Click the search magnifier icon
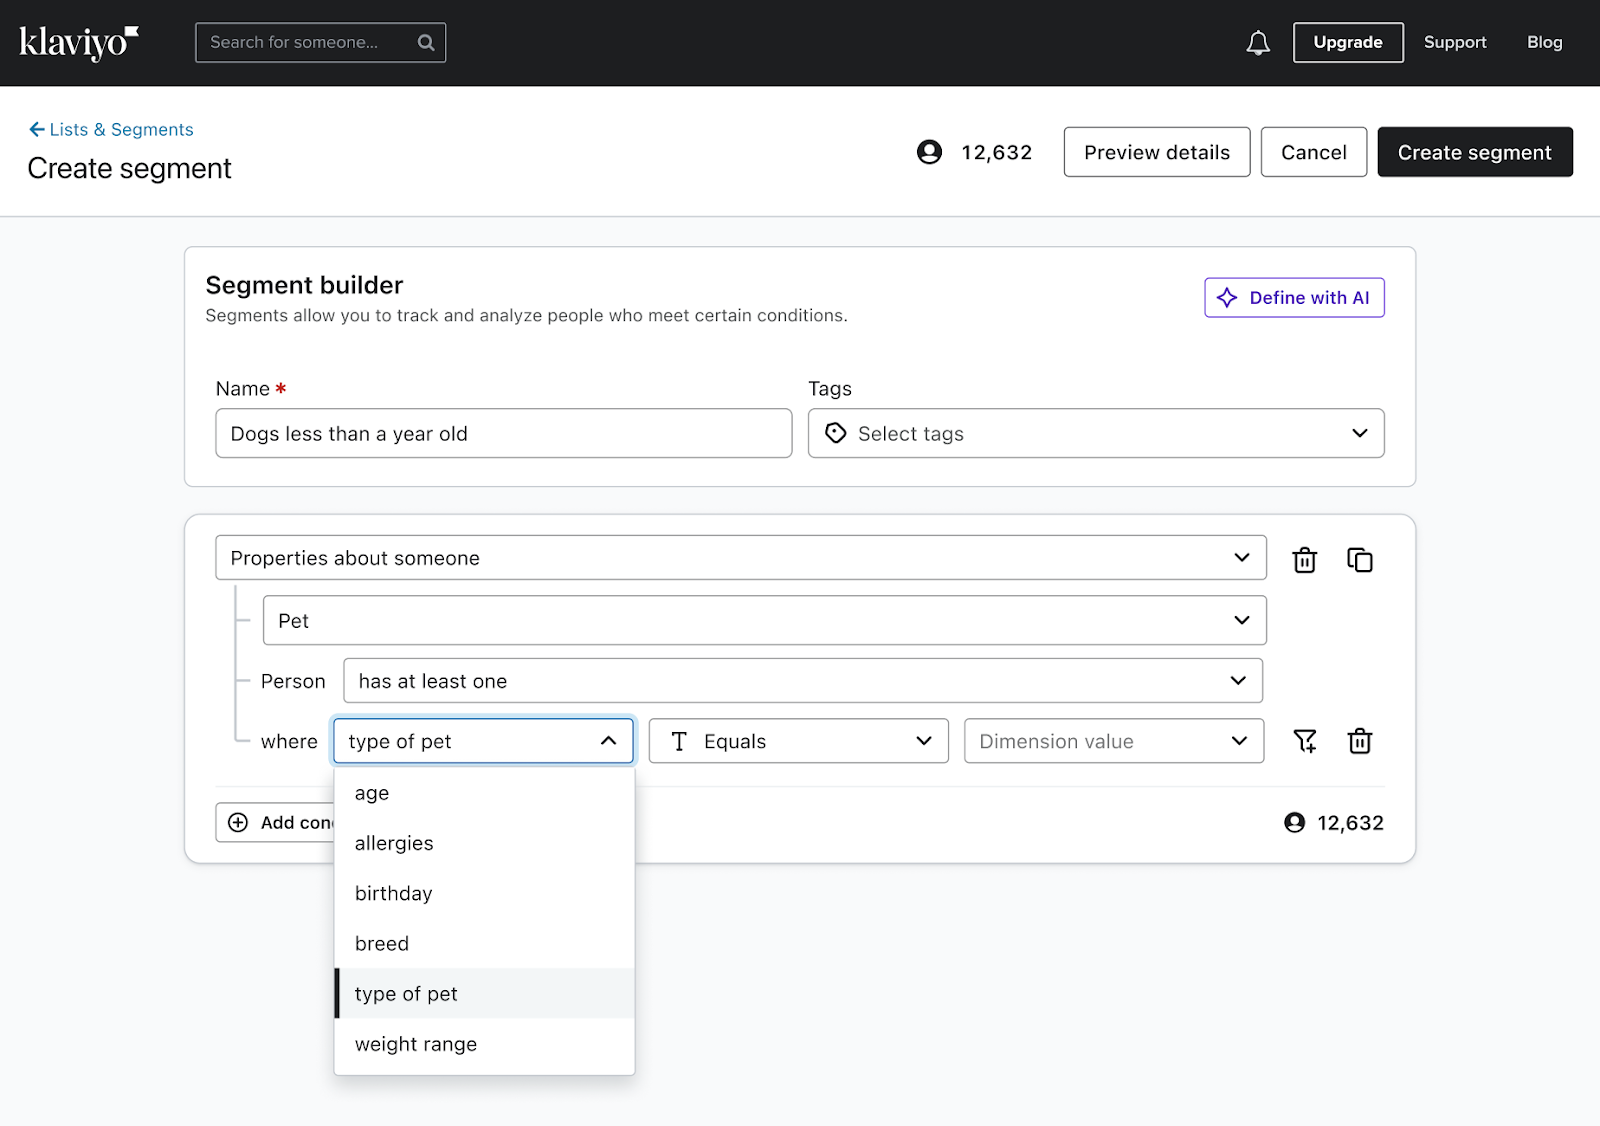 (426, 43)
